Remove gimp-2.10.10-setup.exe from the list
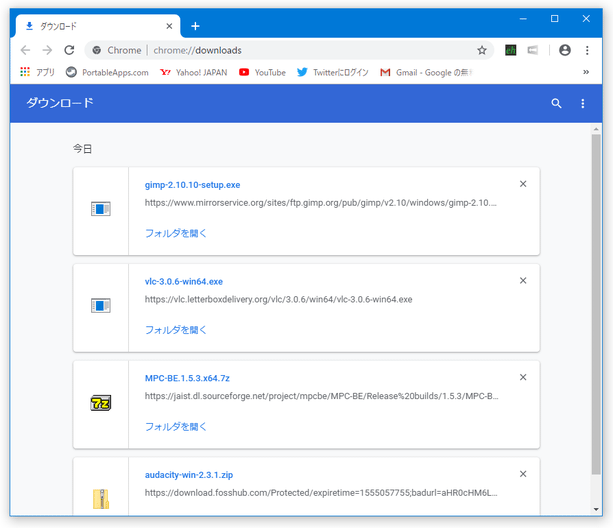The image size is (613, 528). click(x=523, y=184)
